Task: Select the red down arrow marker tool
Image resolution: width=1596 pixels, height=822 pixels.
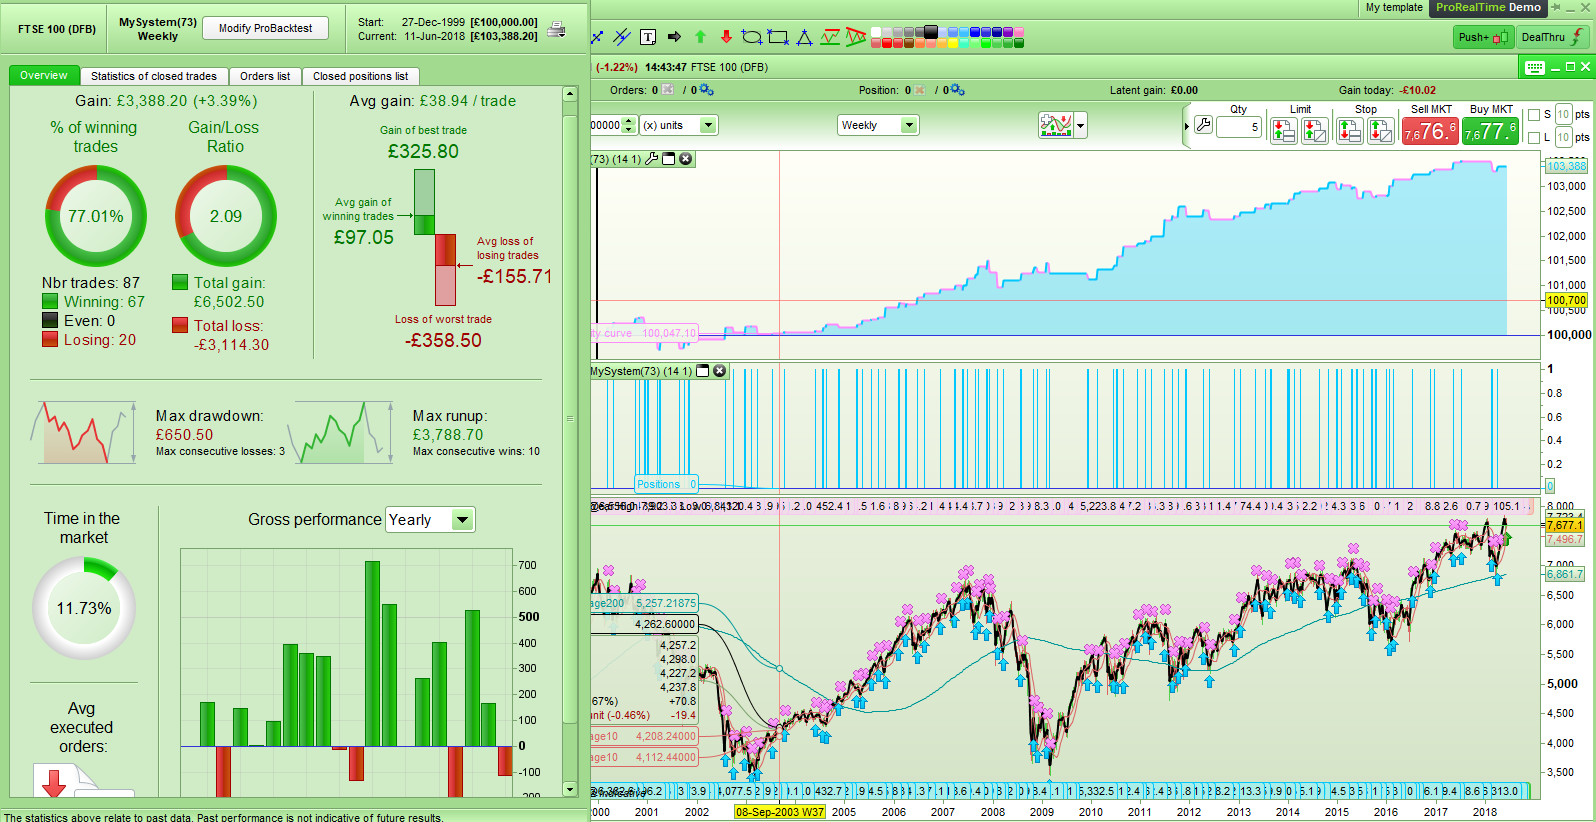Action: tap(726, 37)
